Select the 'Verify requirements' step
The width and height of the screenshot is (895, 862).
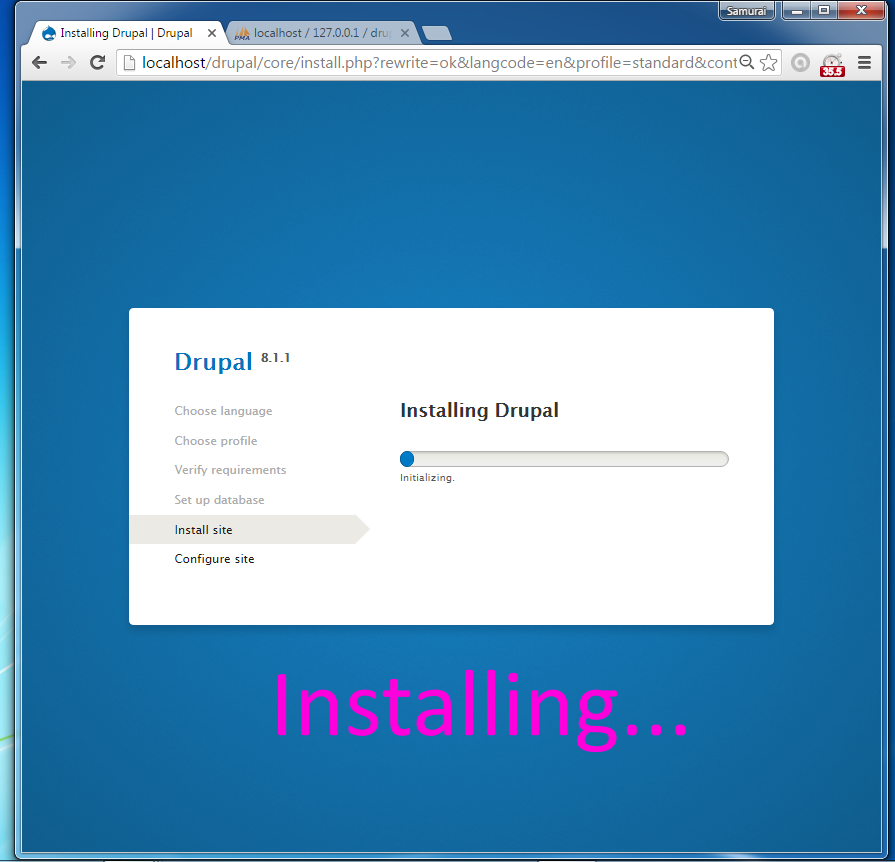coord(230,470)
